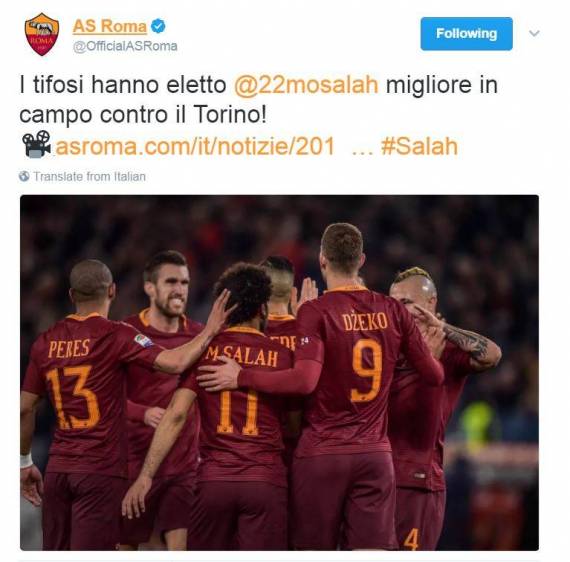Expand the tweet options chevron
This screenshot has width=570, height=562.
tap(534, 33)
